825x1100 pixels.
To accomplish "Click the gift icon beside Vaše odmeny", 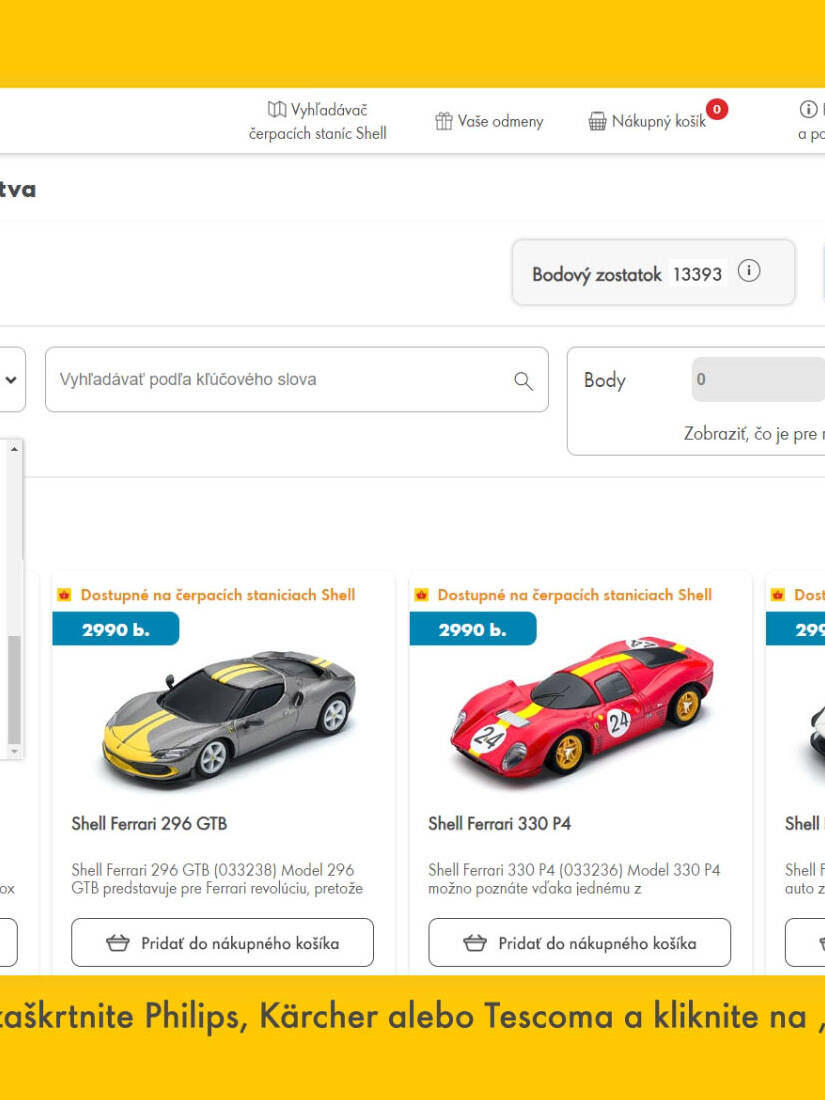I will [x=443, y=121].
